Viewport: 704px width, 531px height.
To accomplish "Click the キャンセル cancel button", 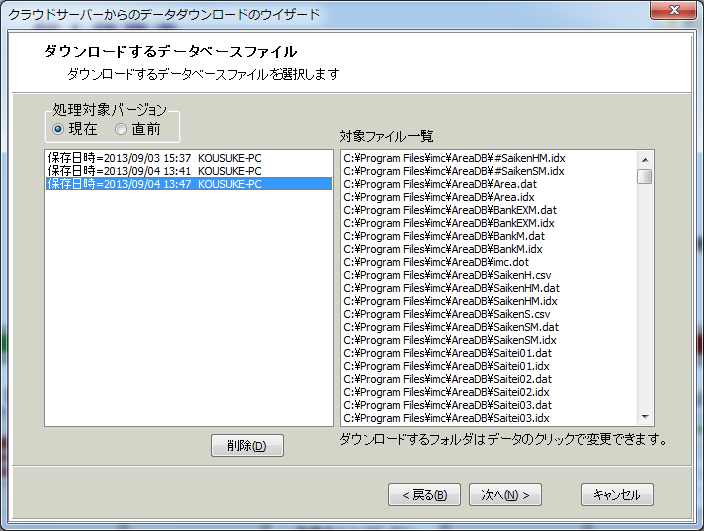I will pyautogui.click(x=617, y=494).
